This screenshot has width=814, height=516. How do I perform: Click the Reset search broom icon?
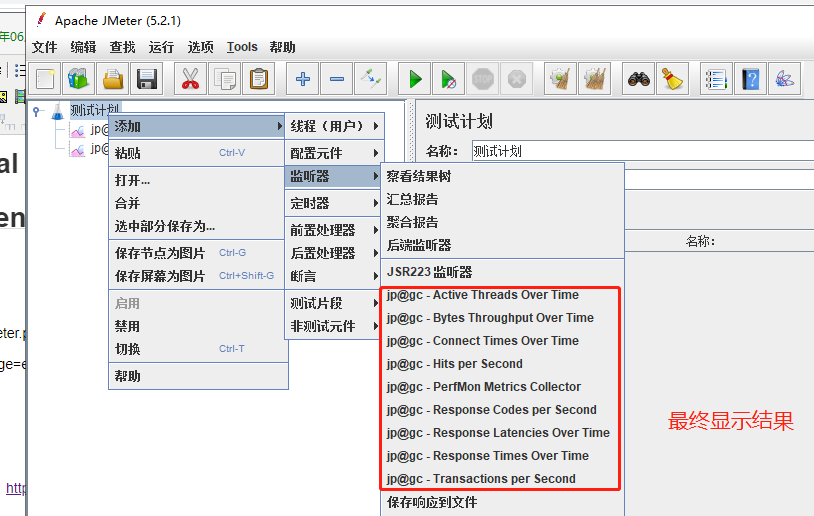tap(672, 79)
